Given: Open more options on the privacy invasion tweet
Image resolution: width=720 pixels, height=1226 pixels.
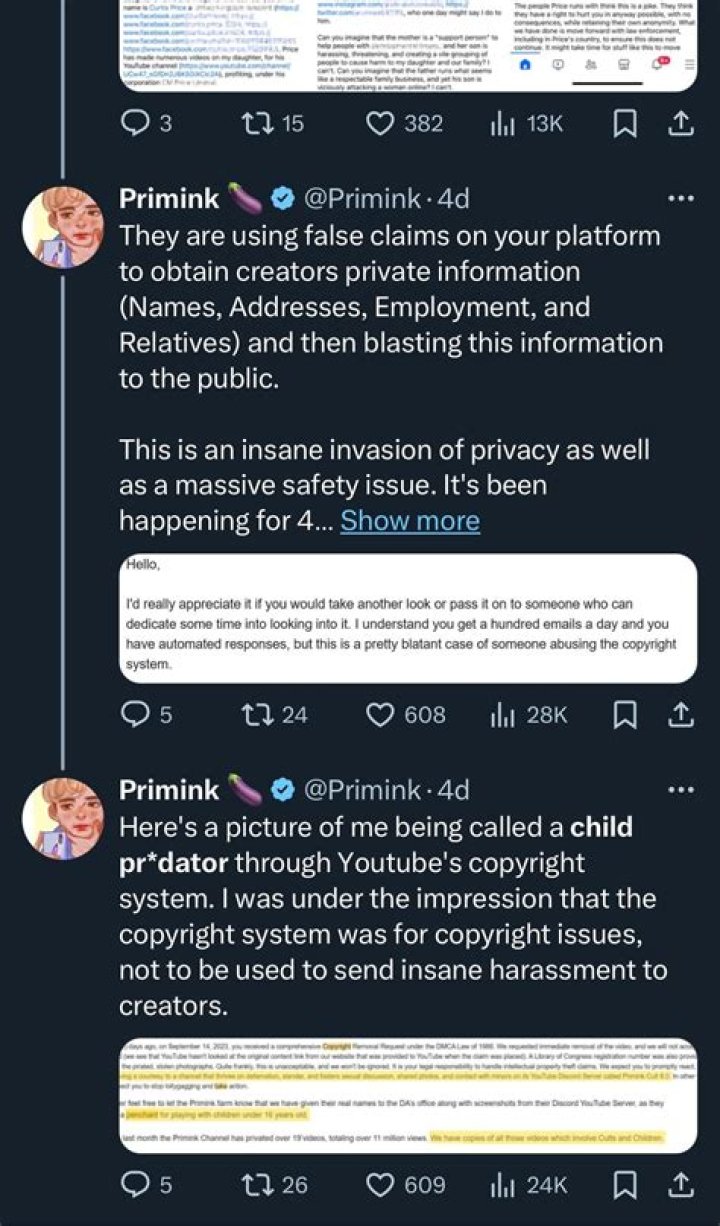Looking at the screenshot, I should click(x=680, y=198).
